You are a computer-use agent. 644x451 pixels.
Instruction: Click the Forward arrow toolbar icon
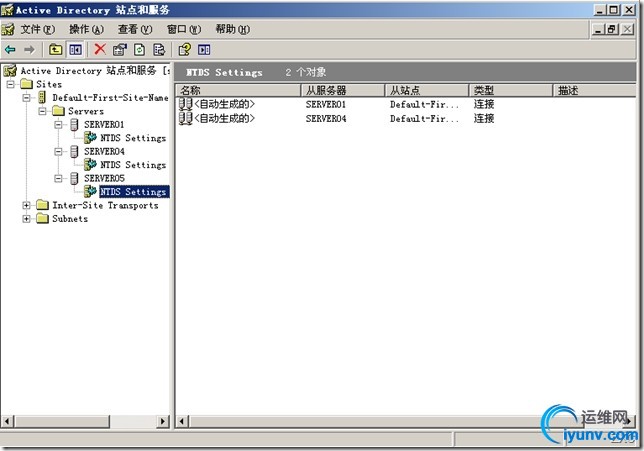(x=29, y=50)
